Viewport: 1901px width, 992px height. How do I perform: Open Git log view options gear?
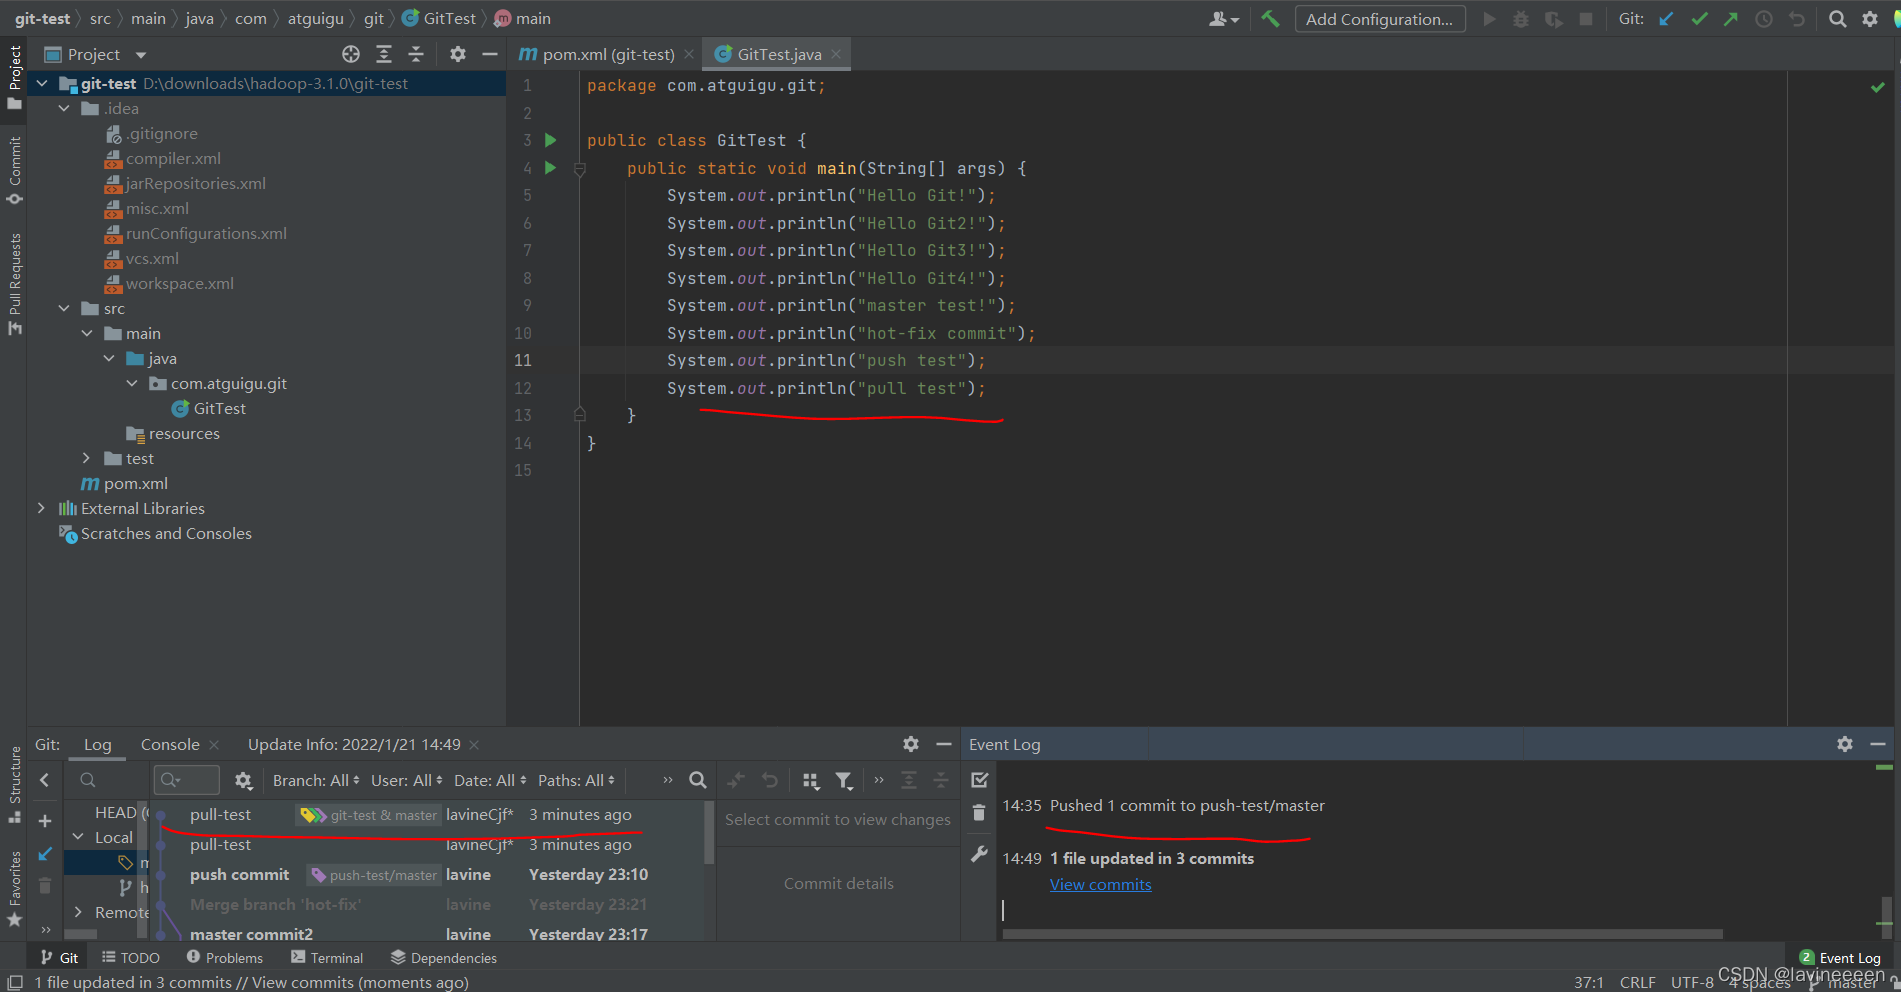243,780
